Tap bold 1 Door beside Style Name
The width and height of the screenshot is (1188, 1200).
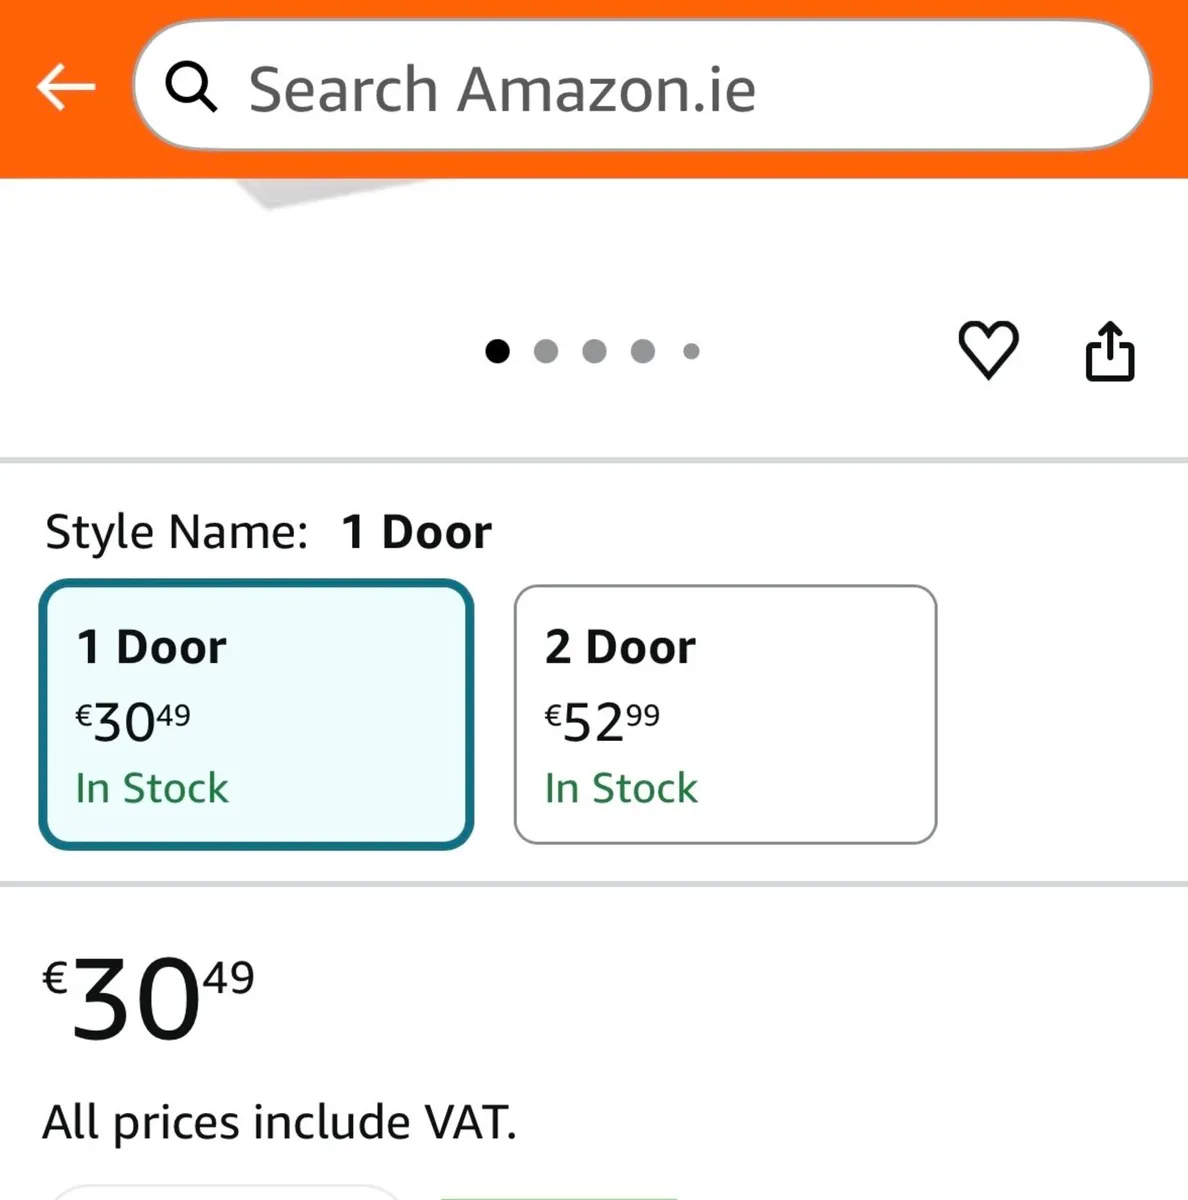pos(416,531)
